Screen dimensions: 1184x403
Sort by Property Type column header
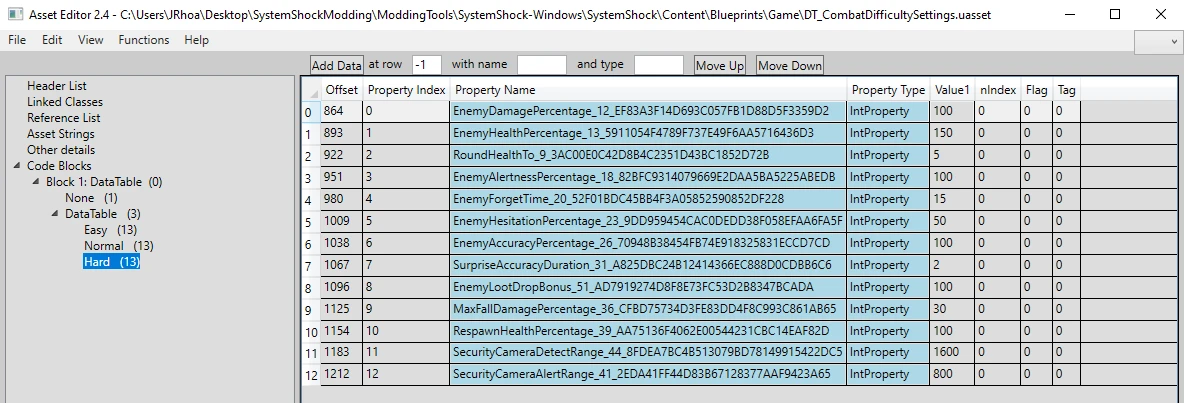pos(888,90)
